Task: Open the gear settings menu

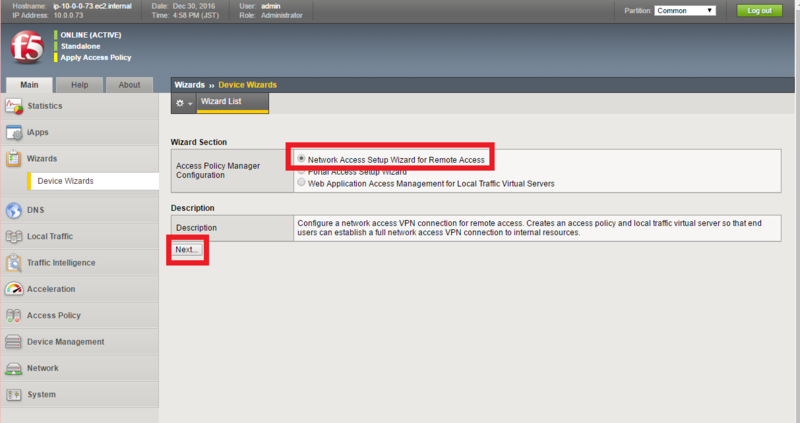Action: (x=184, y=103)
